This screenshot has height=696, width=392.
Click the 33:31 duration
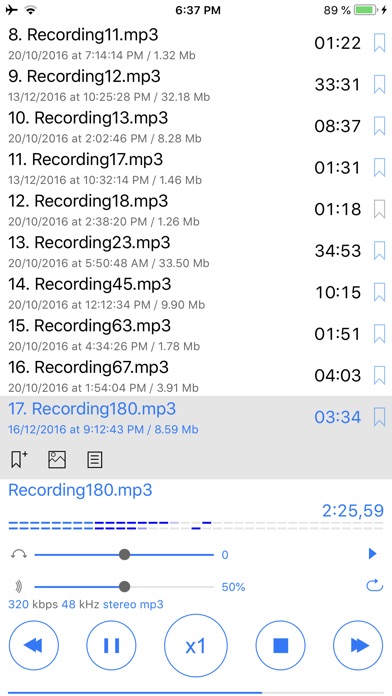click(338, 84)
